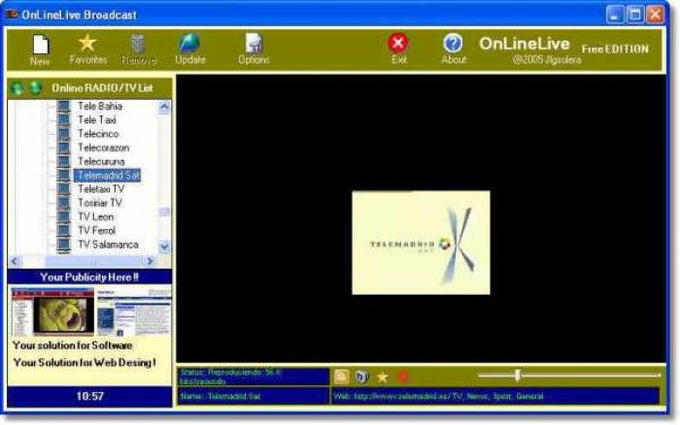Click the New toolbar icon
This screenshot has height=425, width=680.
(x=41, y=46)
